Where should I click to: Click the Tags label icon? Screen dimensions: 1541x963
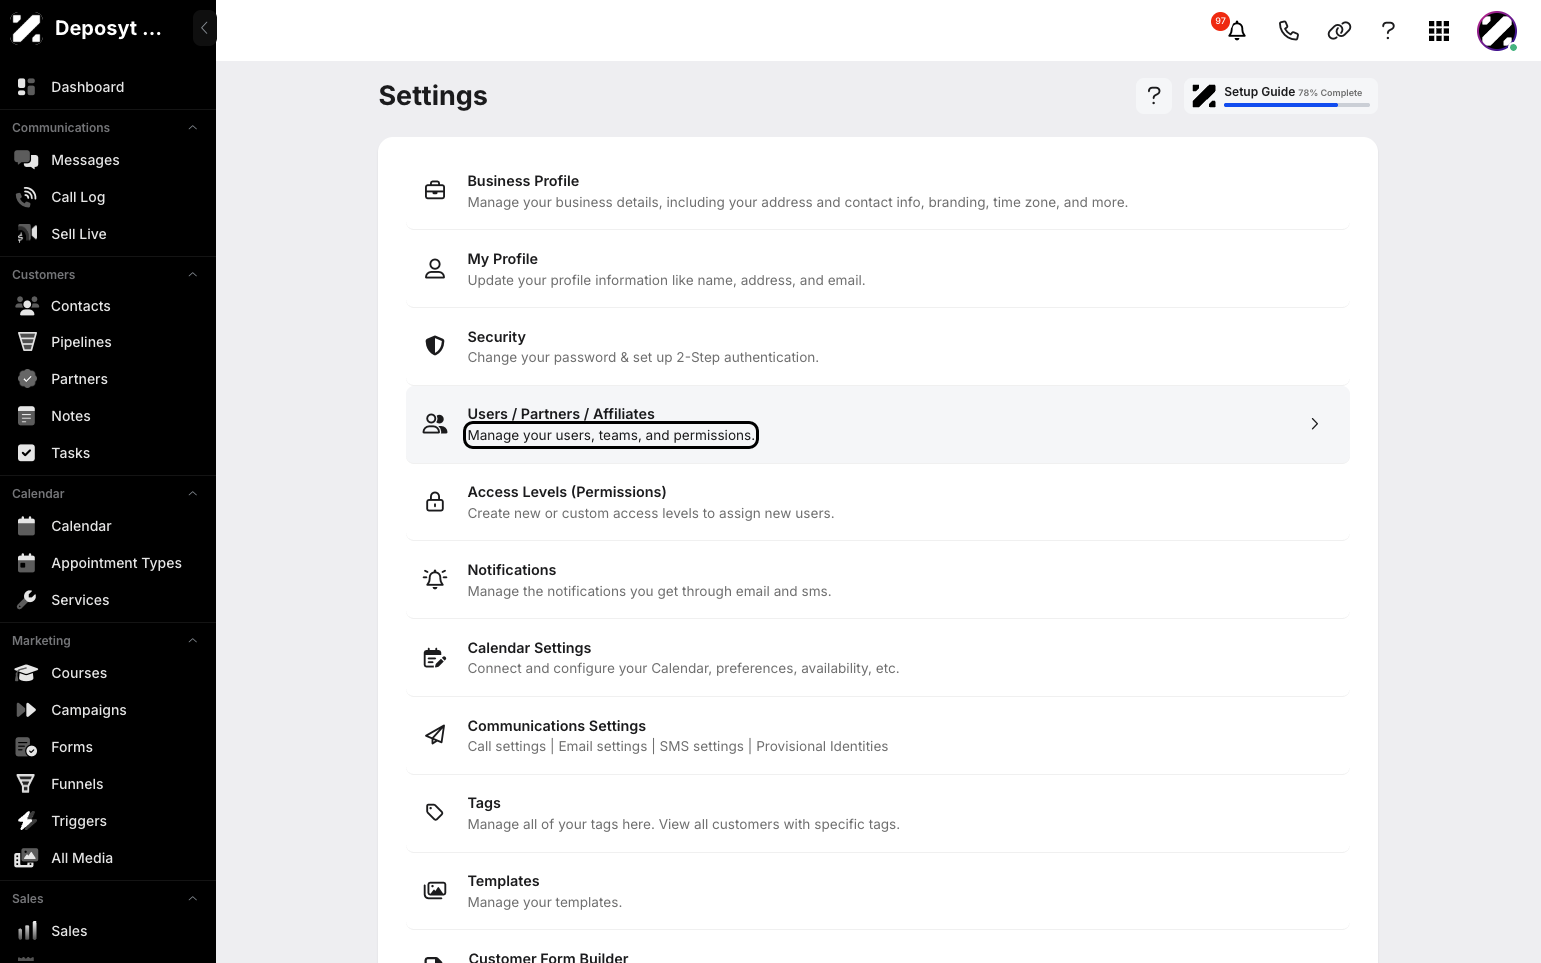coord(435,812)
